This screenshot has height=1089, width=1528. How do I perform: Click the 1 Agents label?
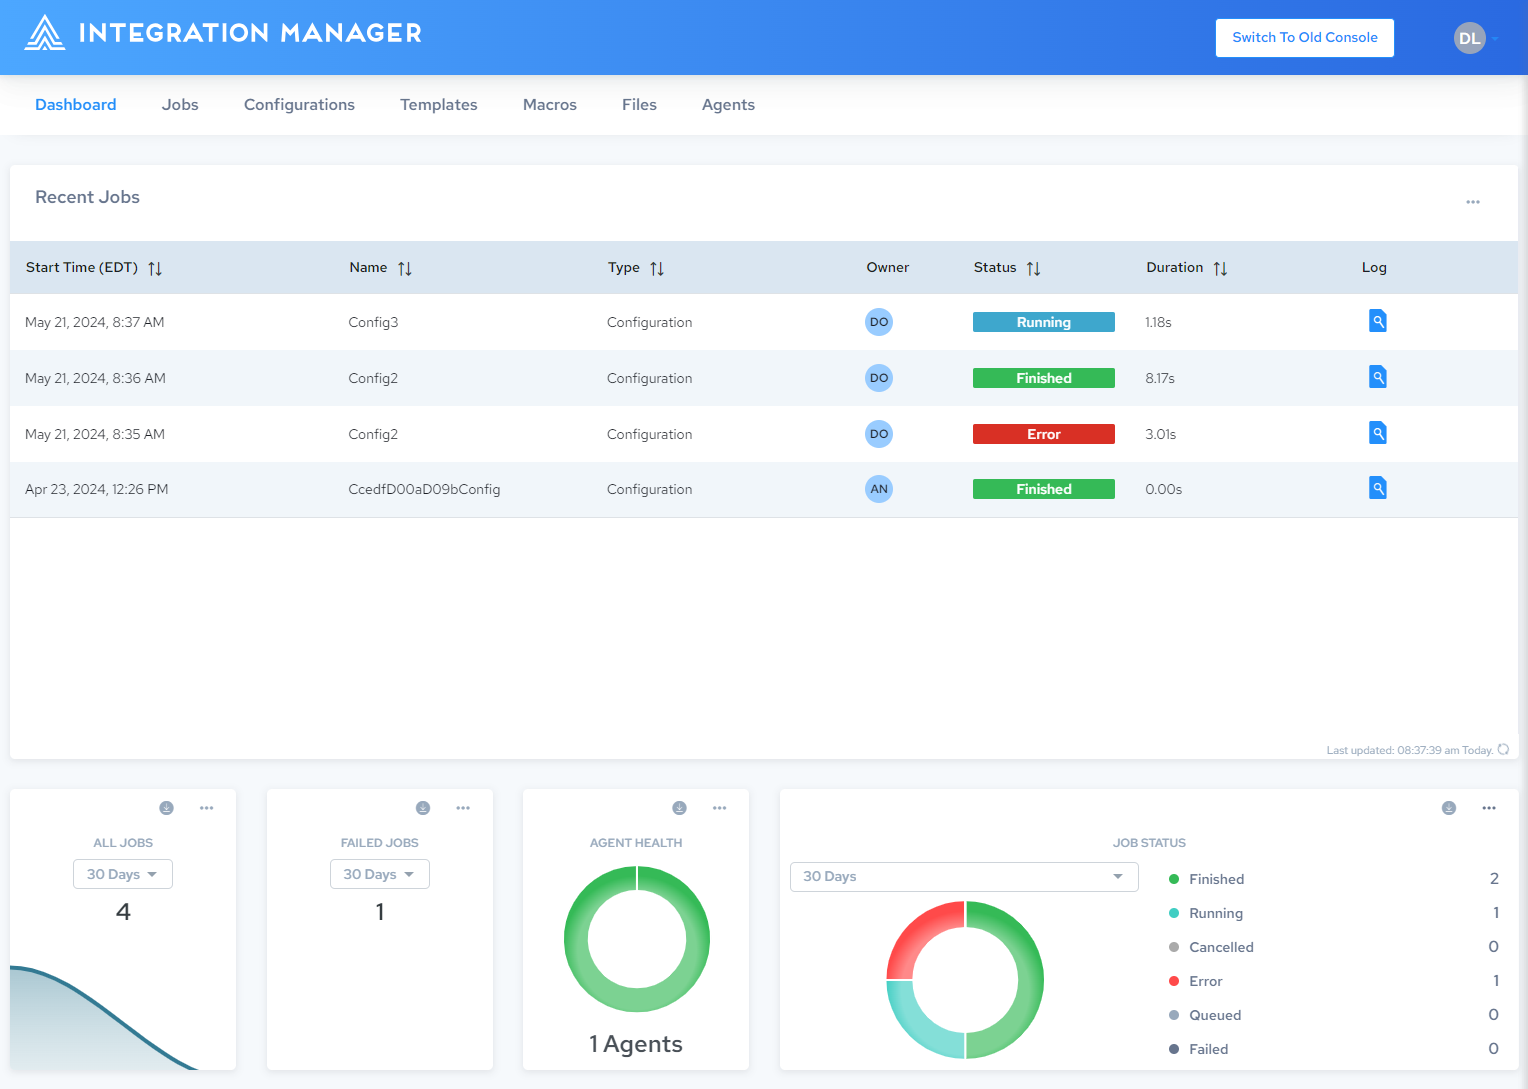tap(636, 1044)
